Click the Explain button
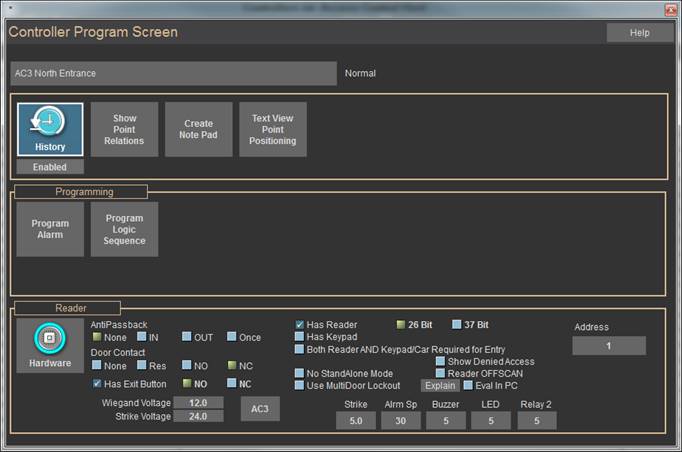This screenshot has width=682, height=452. [439, 385]
